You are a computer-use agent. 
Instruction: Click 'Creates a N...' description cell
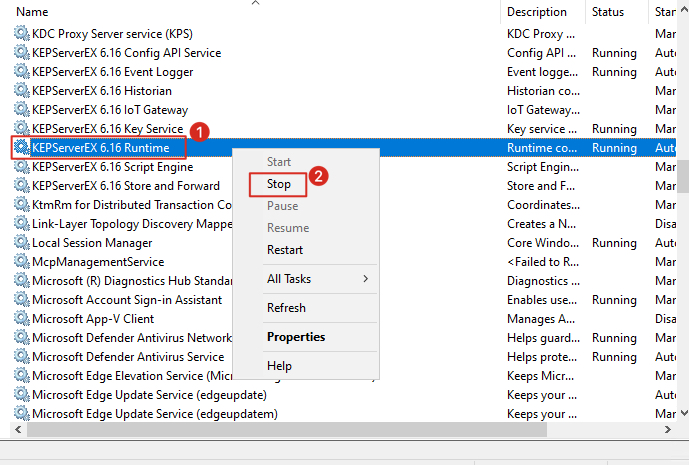(541, 224)
